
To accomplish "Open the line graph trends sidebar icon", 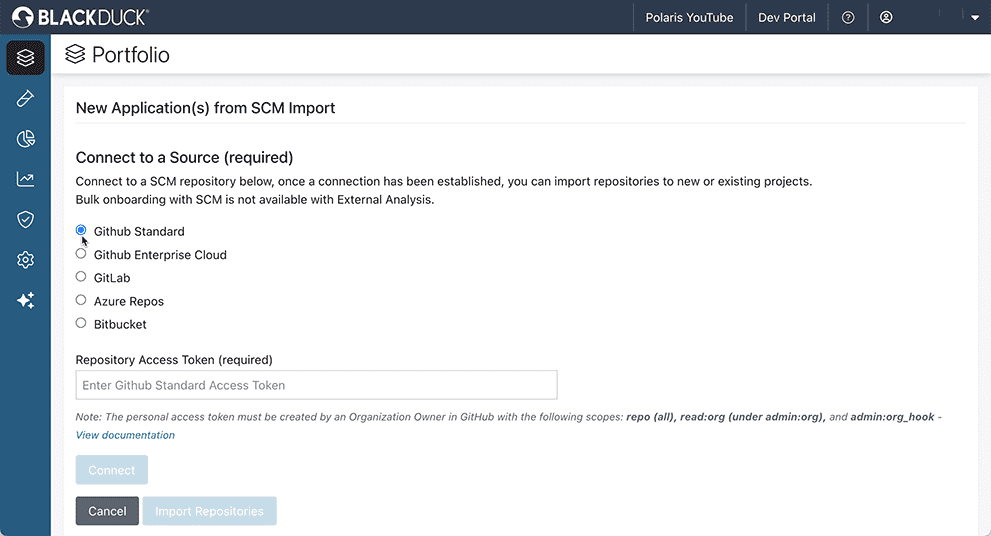I will [x=25, y=179].
